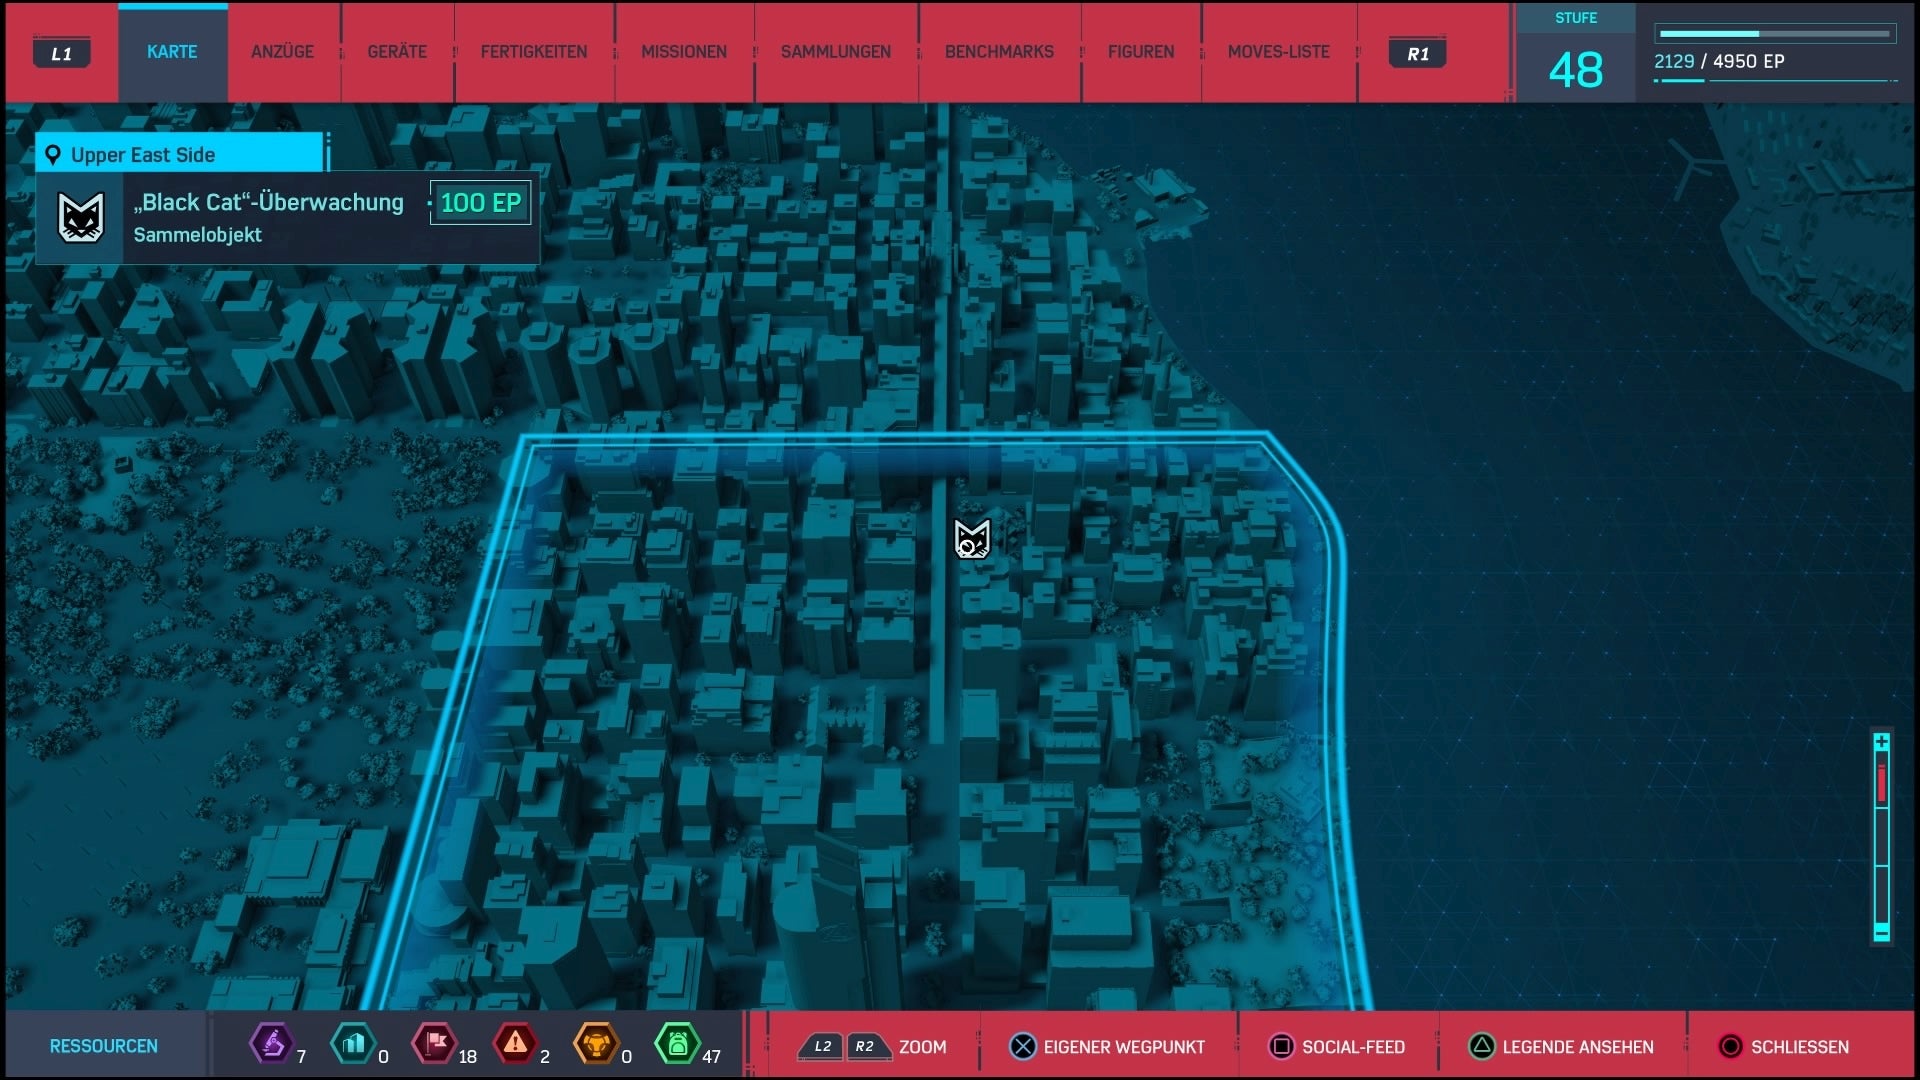Click the base token count 18
This screenshot has height=1080, width=1920.
(467, 1057)
